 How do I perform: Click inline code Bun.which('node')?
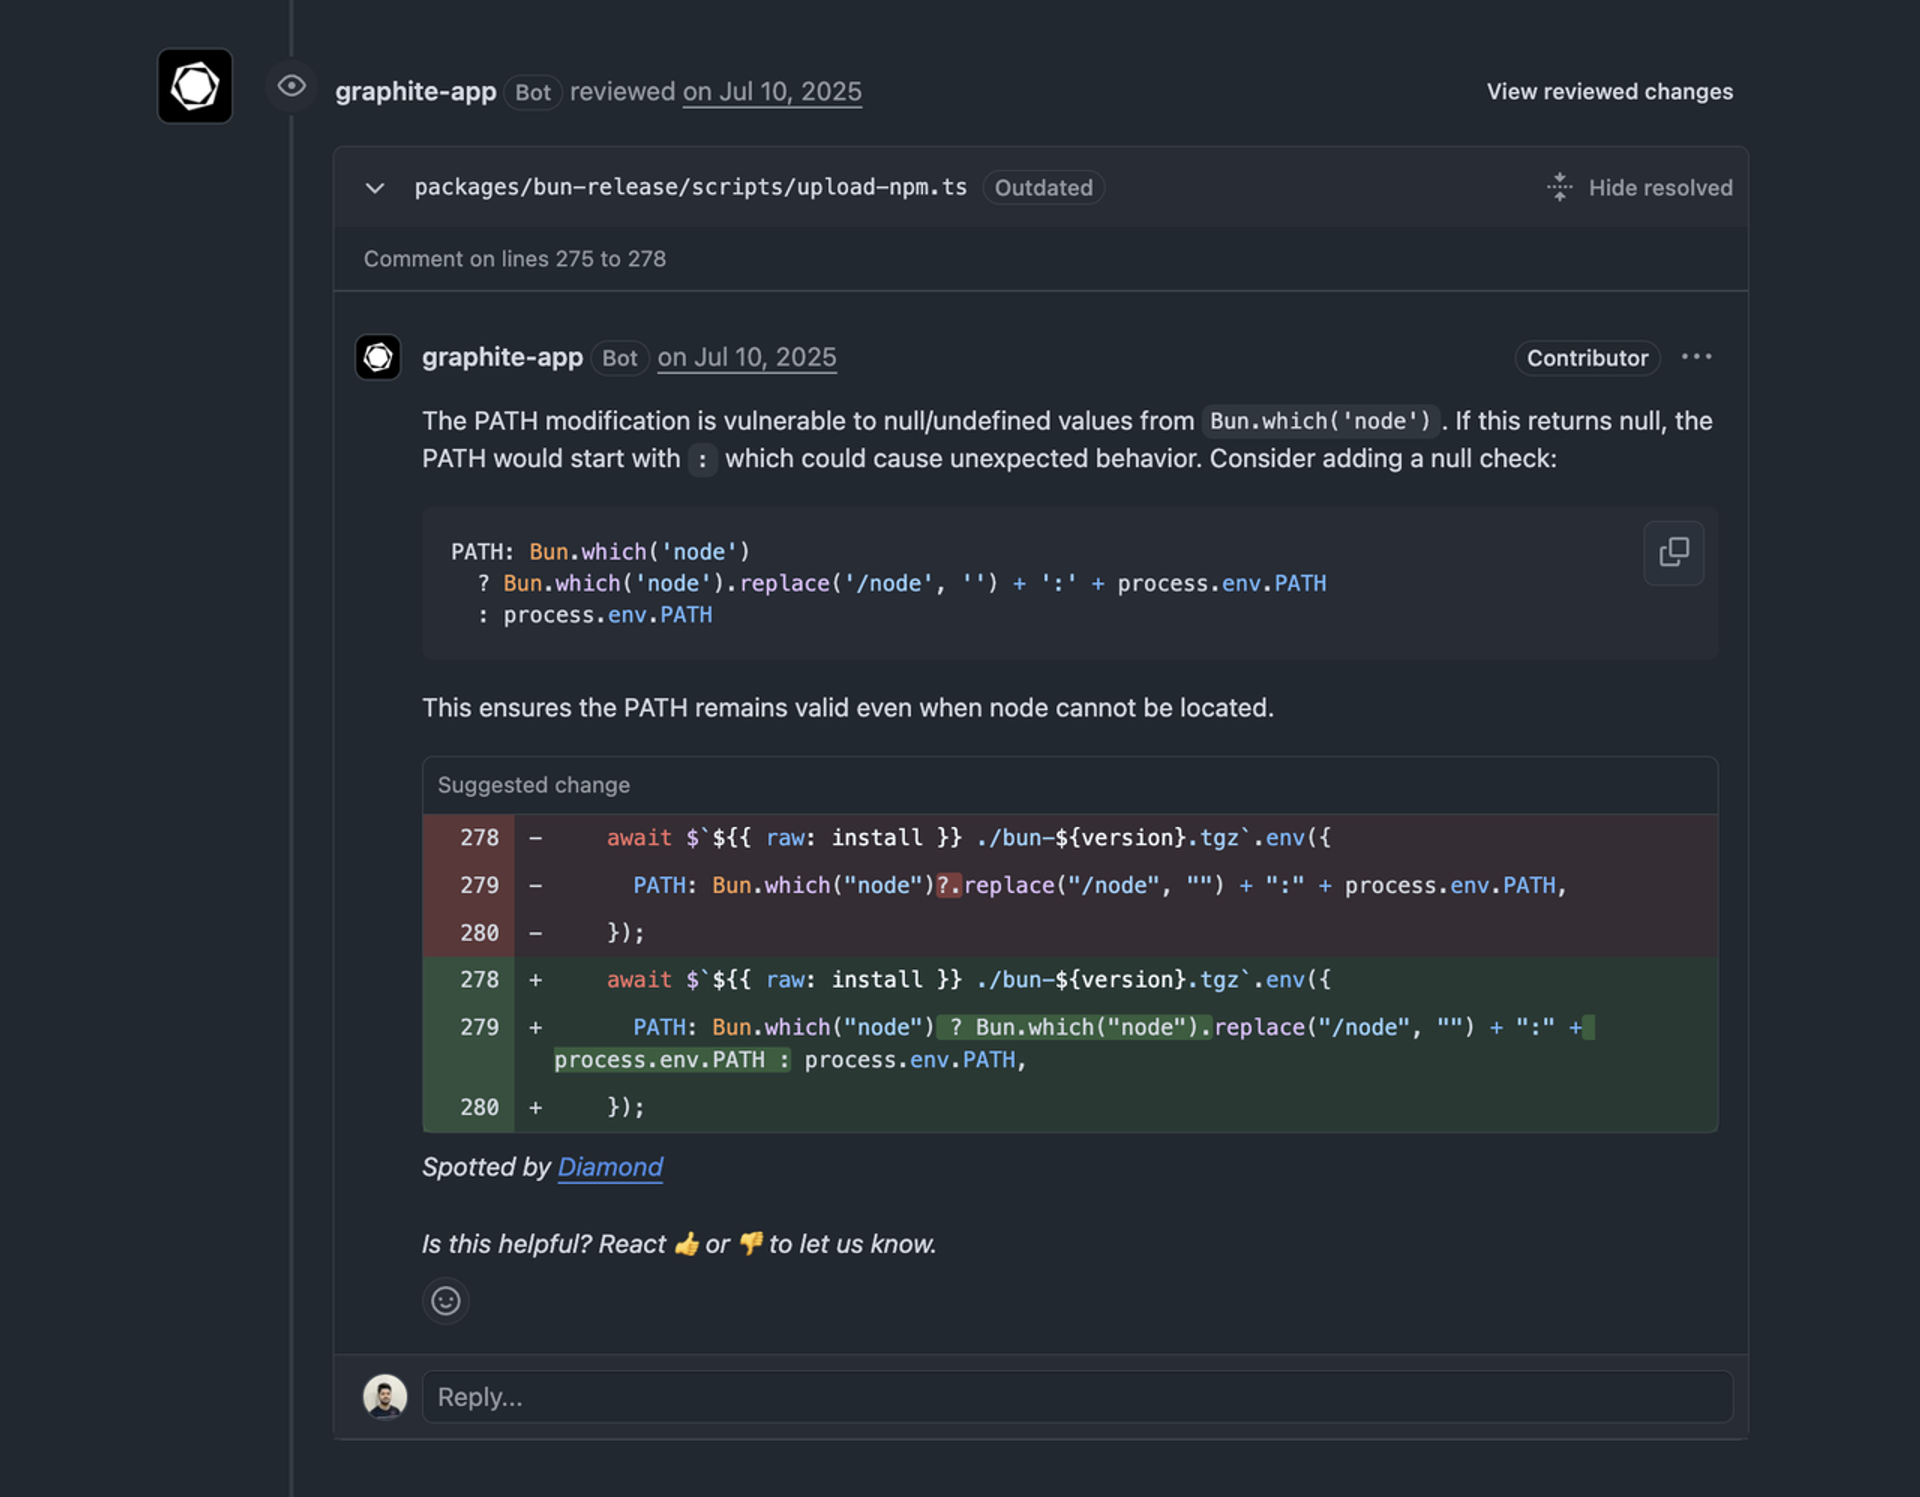tap(1320, 421)
